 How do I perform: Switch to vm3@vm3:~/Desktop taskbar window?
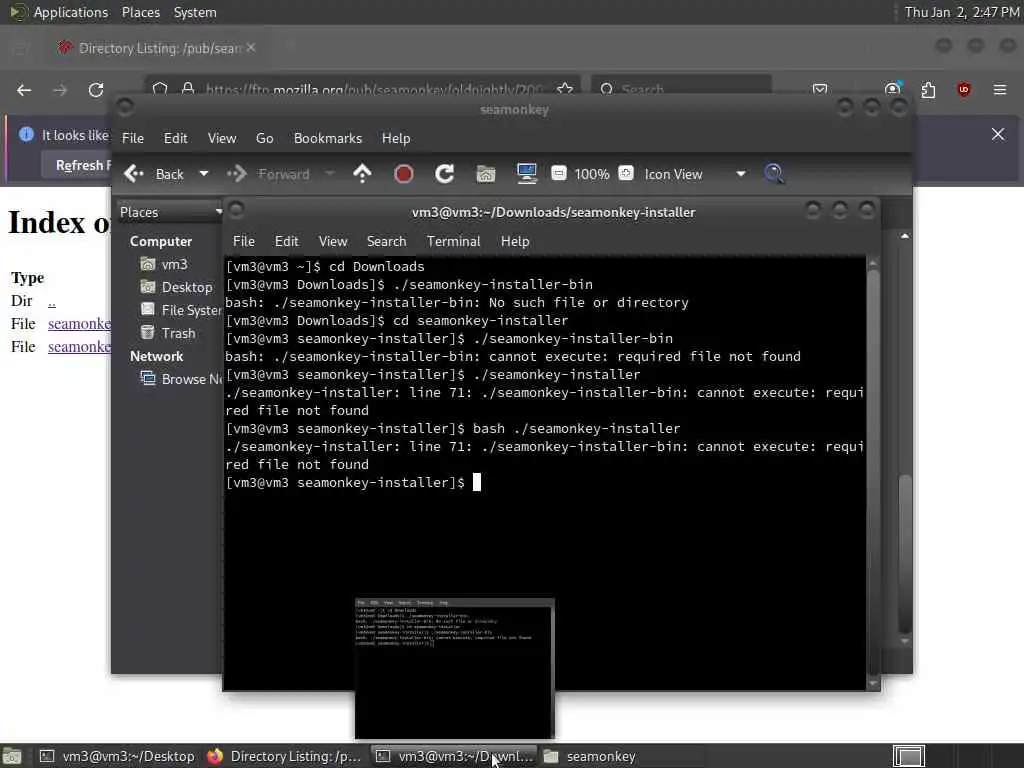118,756
